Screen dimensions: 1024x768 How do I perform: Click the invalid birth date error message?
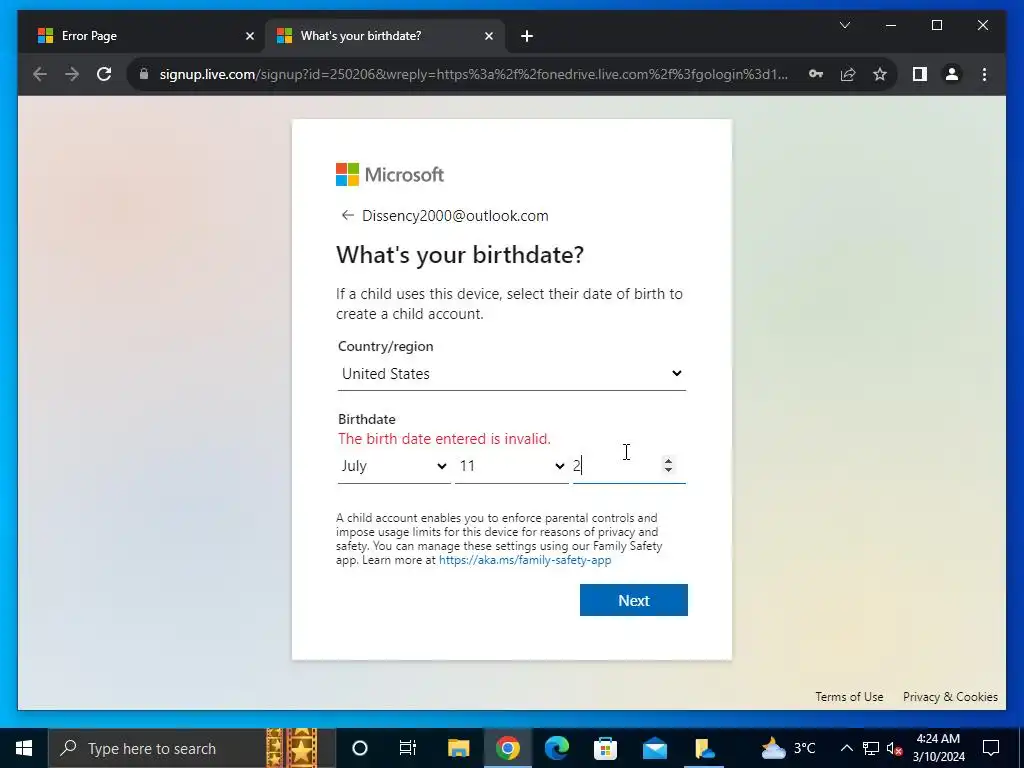pos(444,439)
